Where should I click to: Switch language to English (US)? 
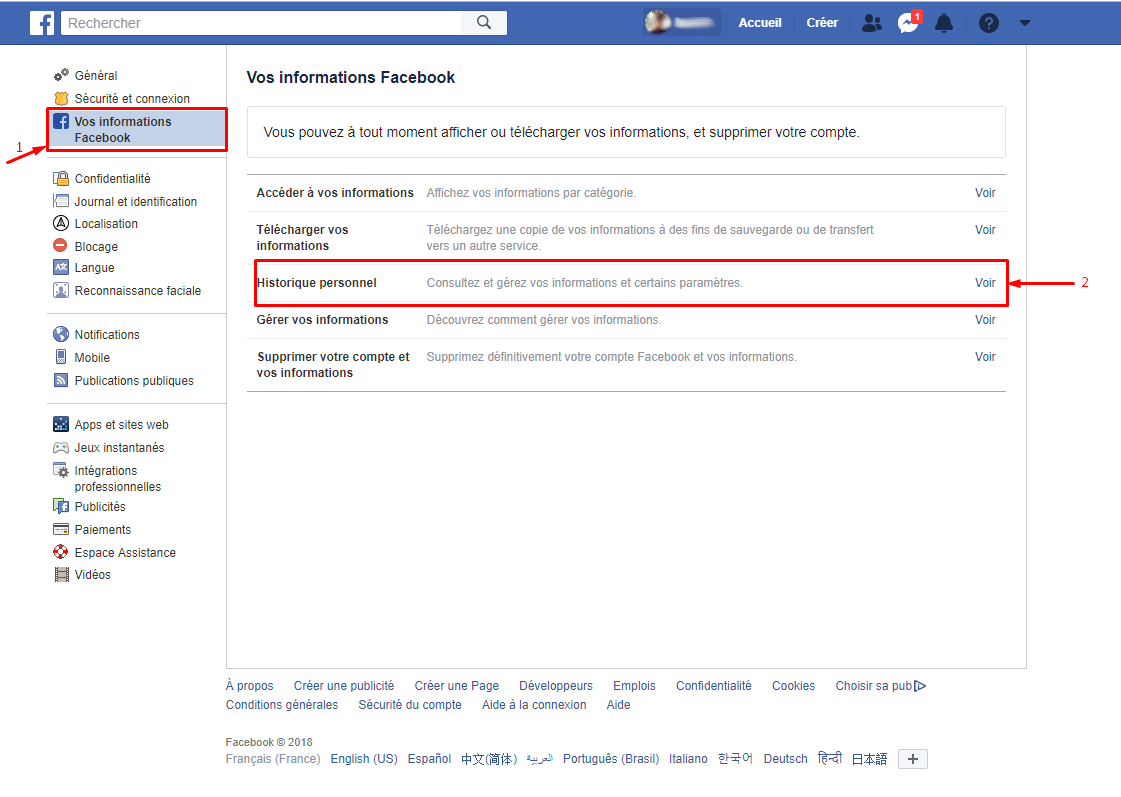point(364,759)
